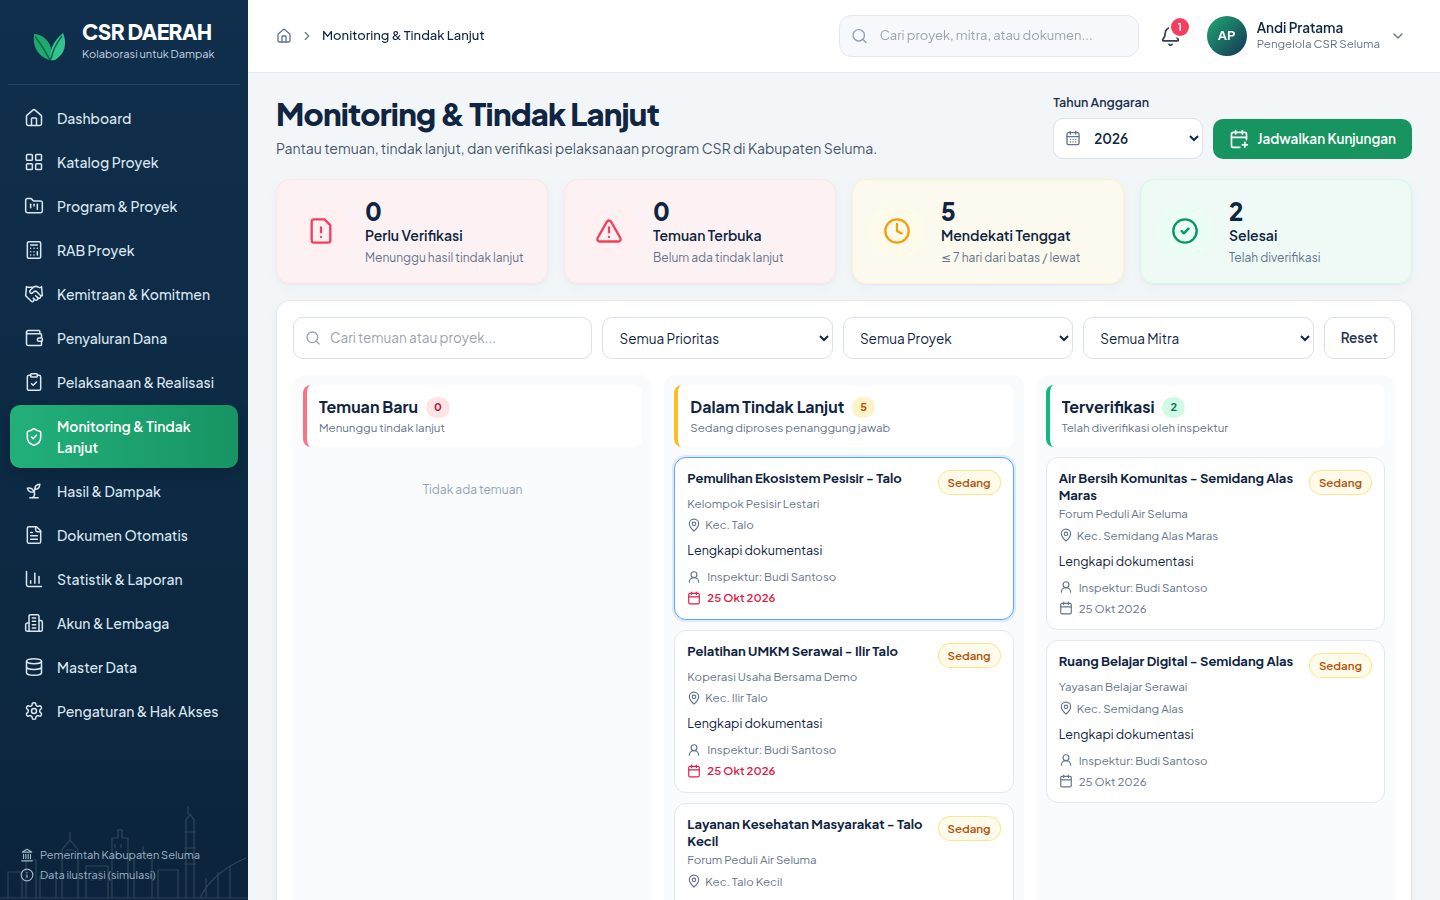The width and height of the screenshot is (1440, 900).
Task: Open Akun & Lembaga menu
Action: (124, 623)
